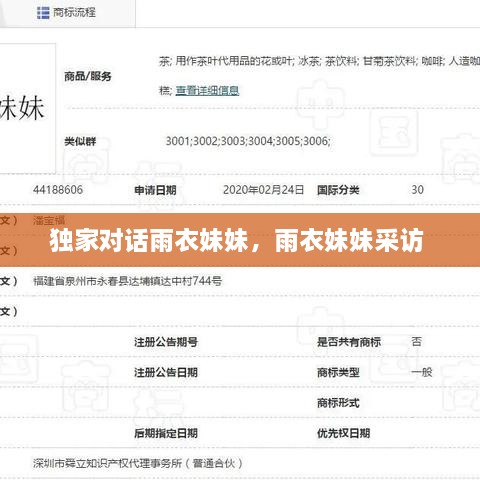Select the 注册公告日期 label

(166, 372)
